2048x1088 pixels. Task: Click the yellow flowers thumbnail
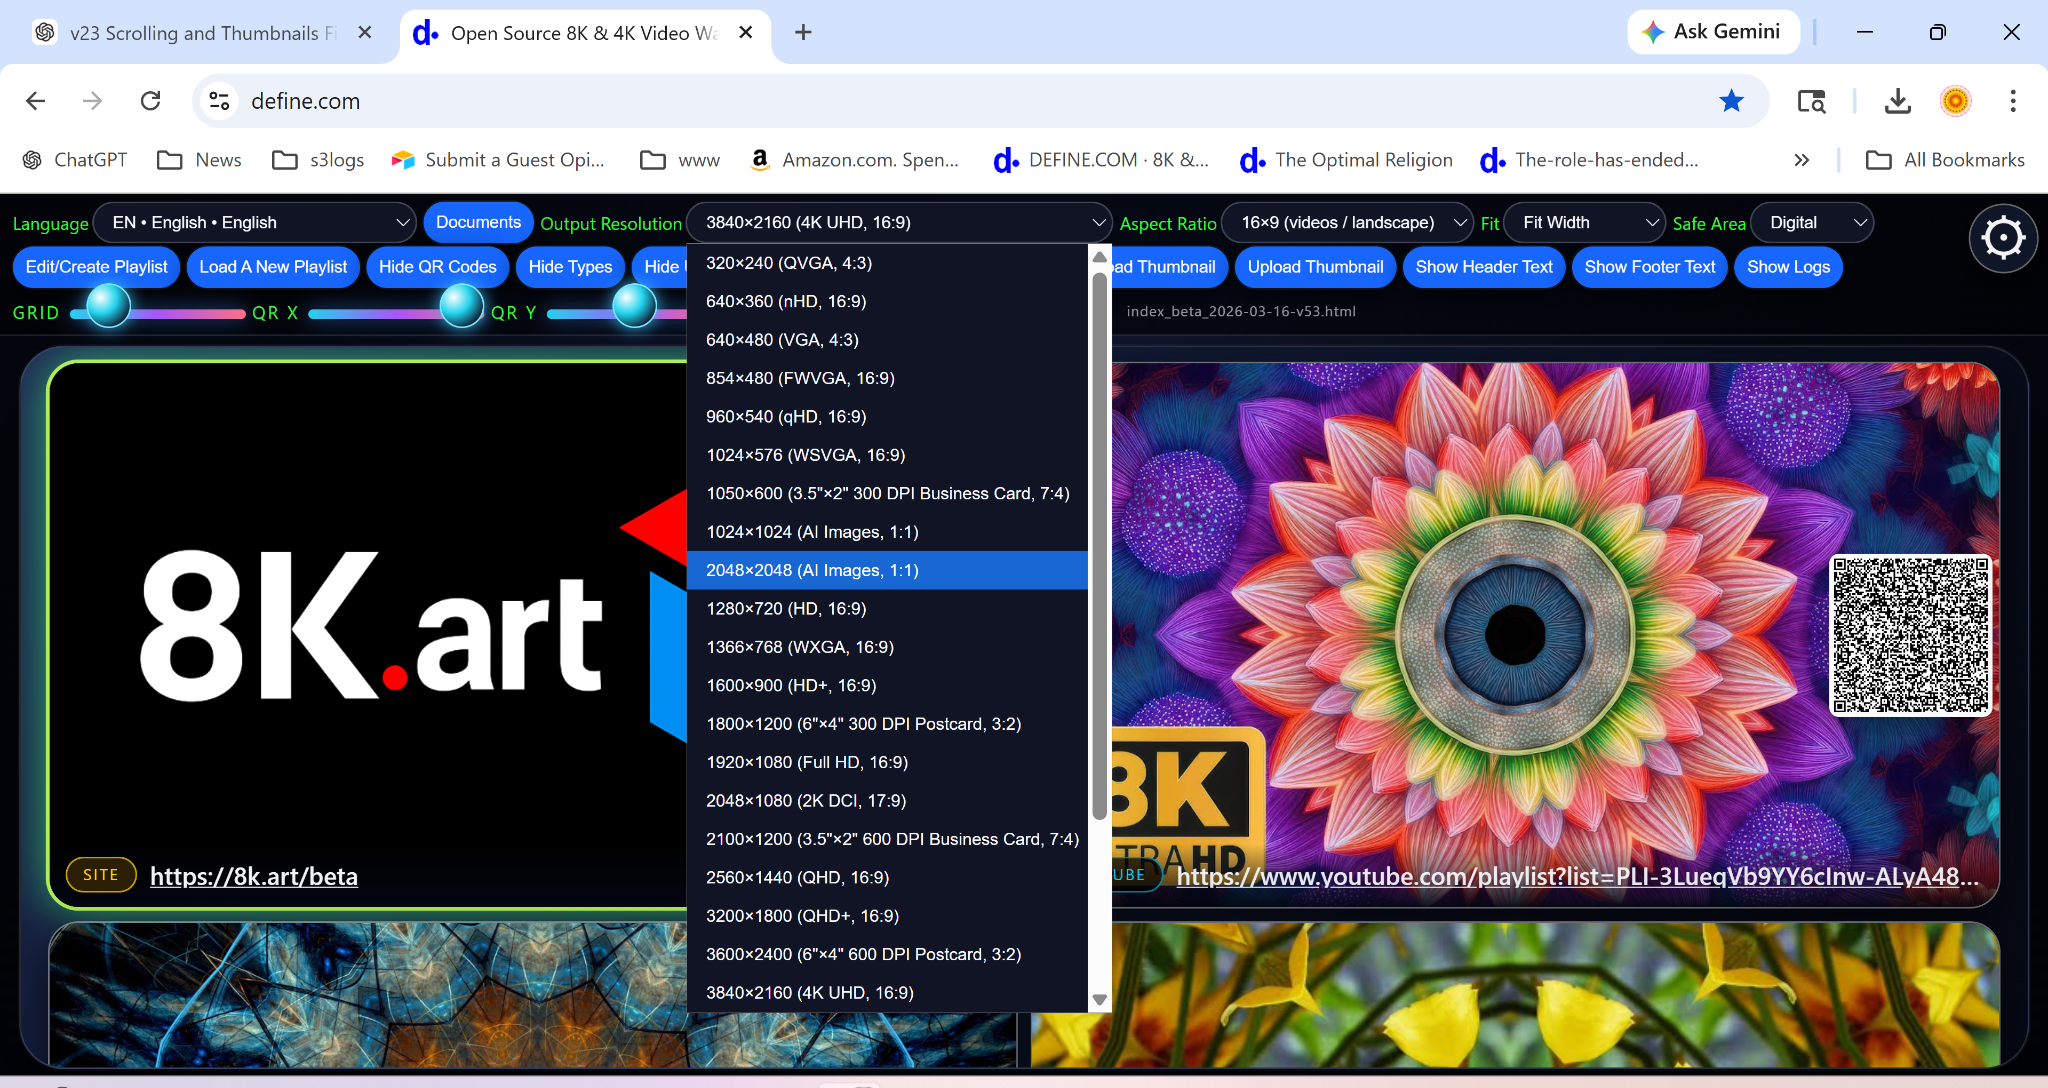pyautogui.click(x=1515, y=995)
